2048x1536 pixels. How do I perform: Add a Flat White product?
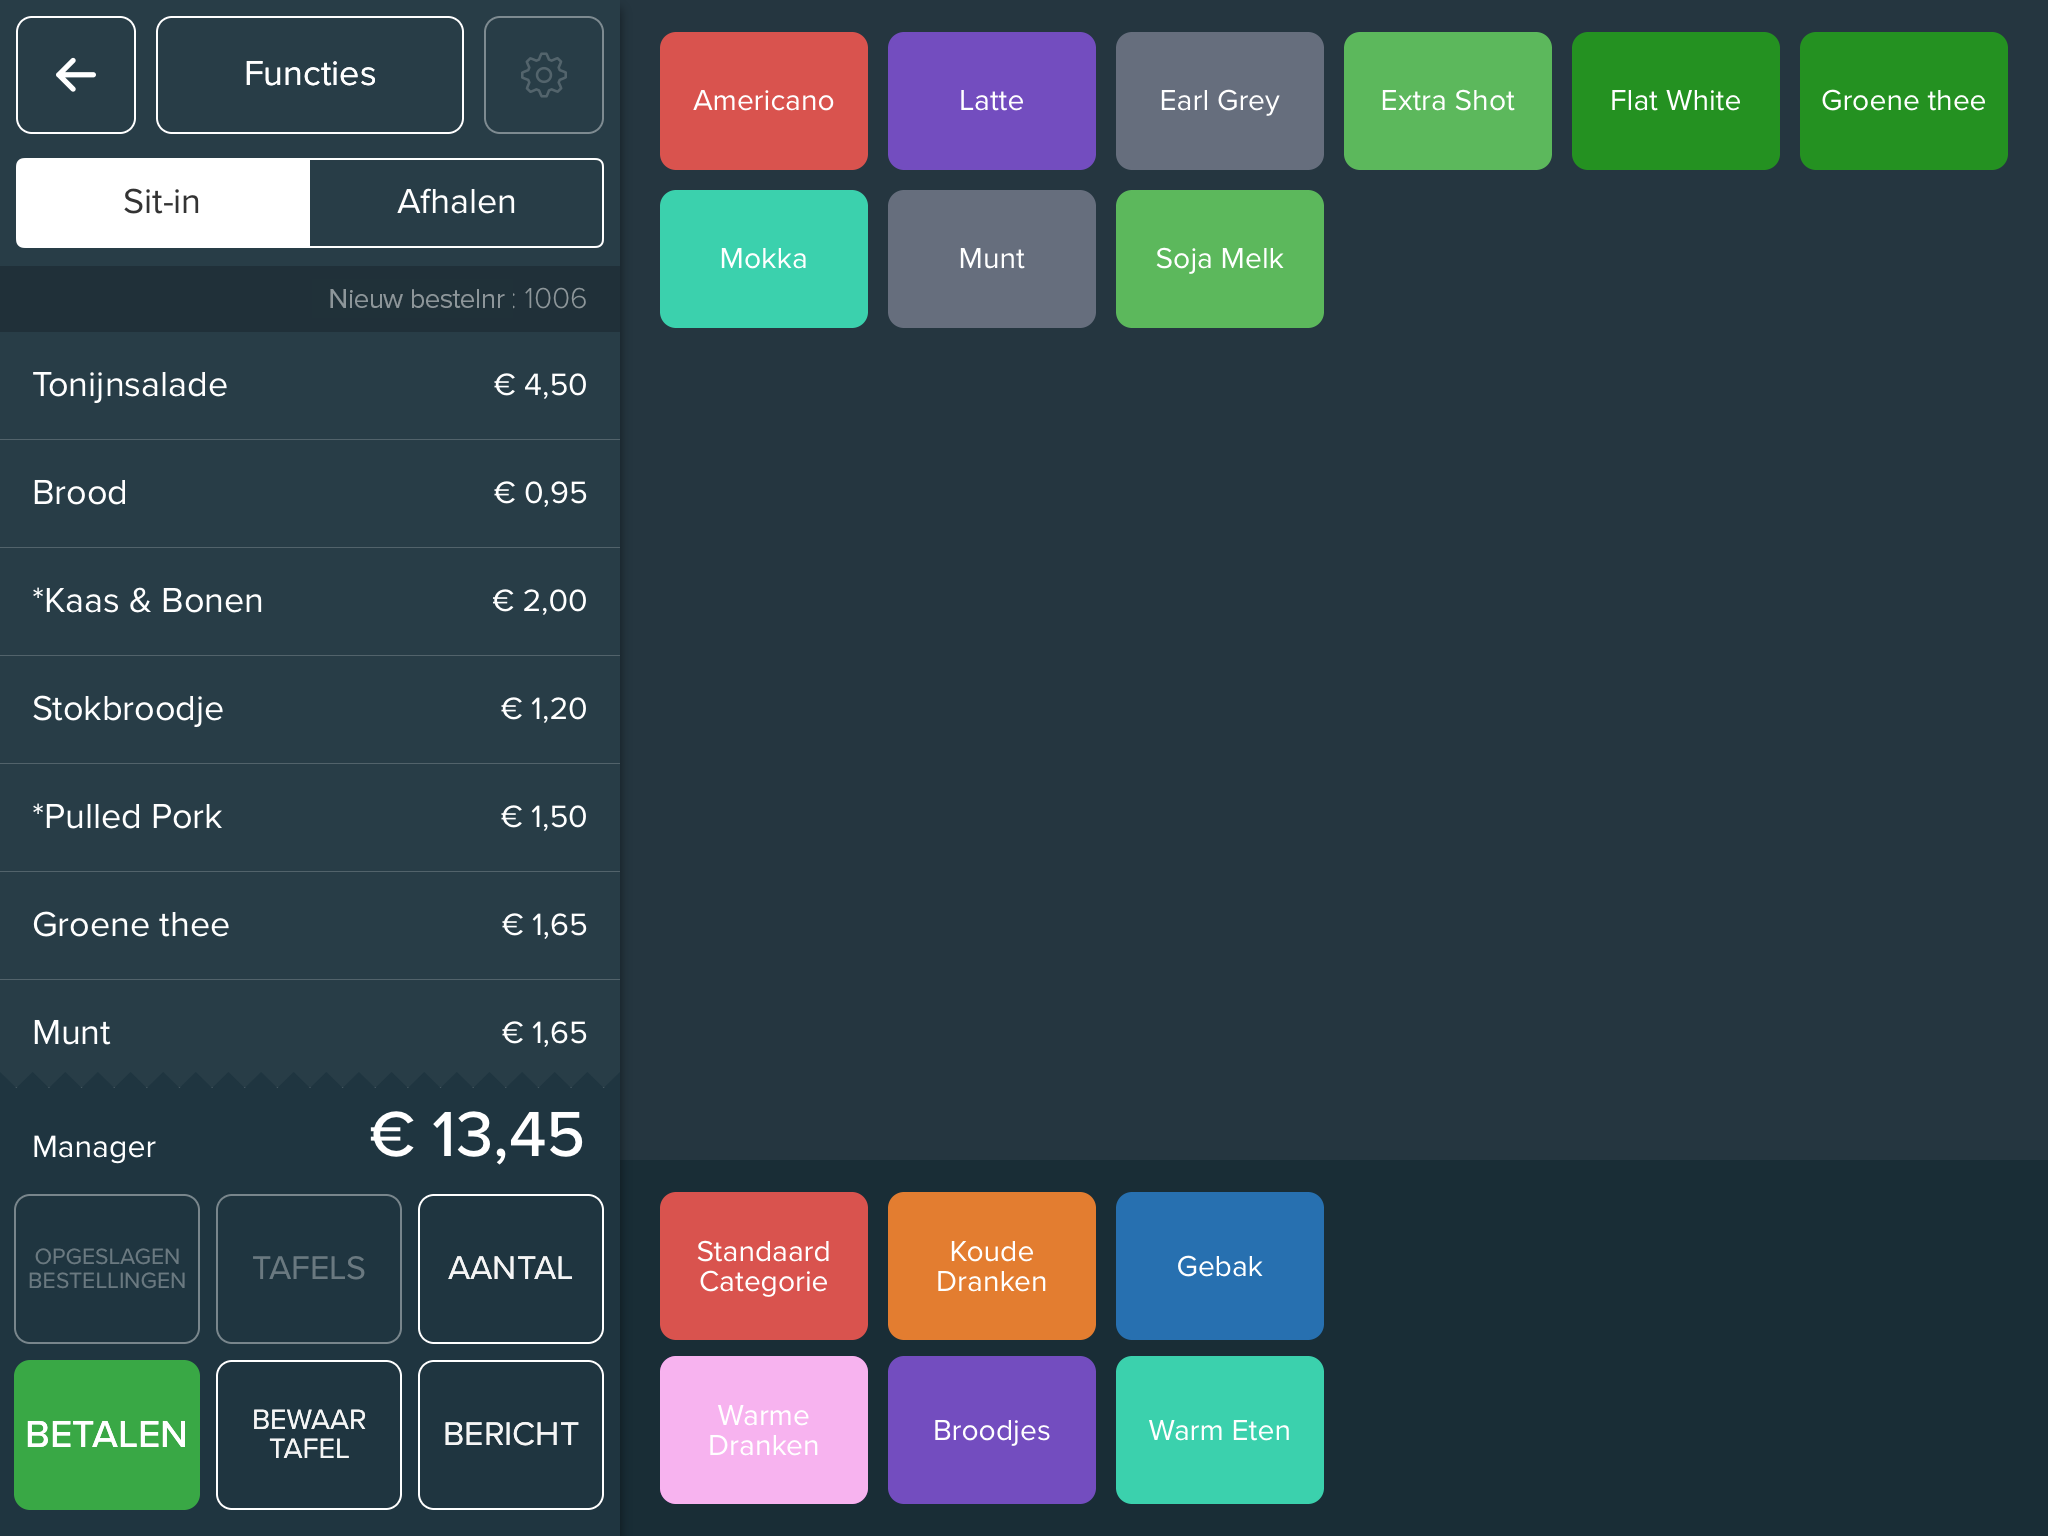pyautogui.click(x=1675, y=101)
